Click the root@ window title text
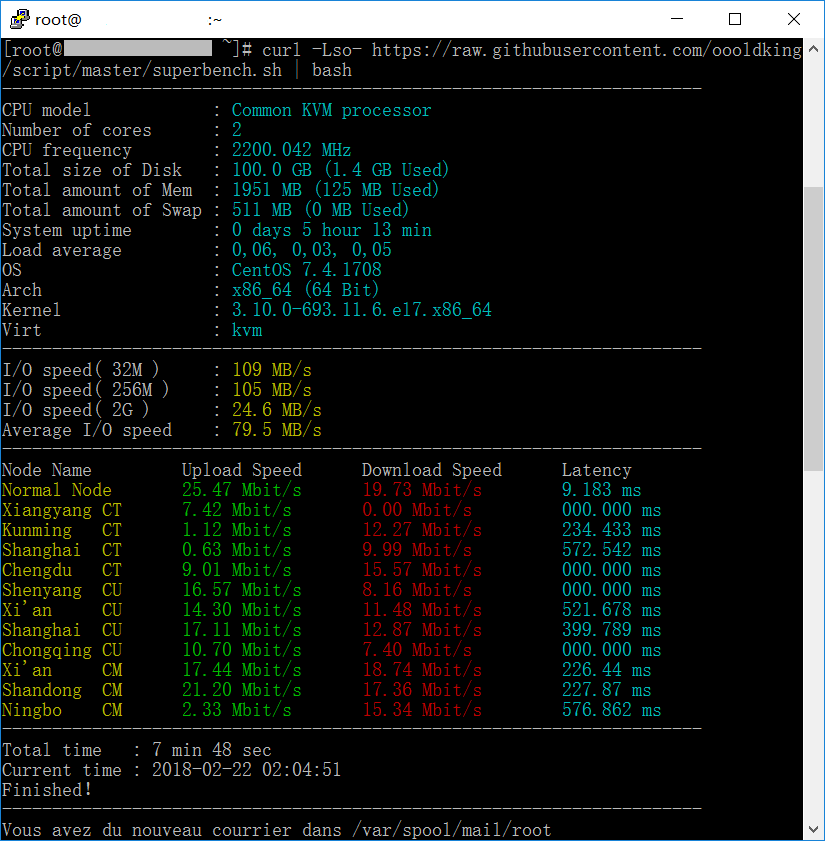 pyautogui.click(x=58, y=20)
